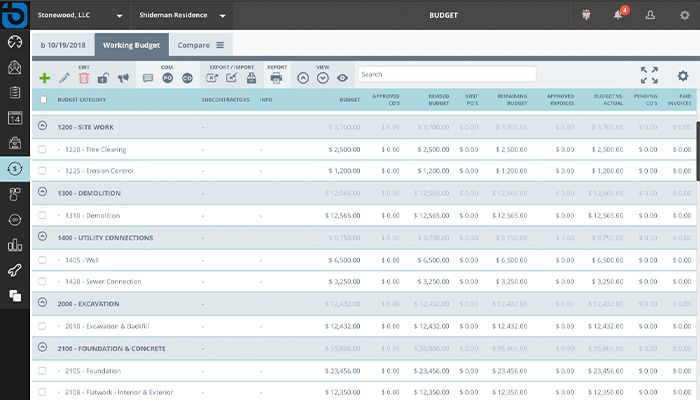
Task: Click the CO change order icon
Action: tap(187, 78)
